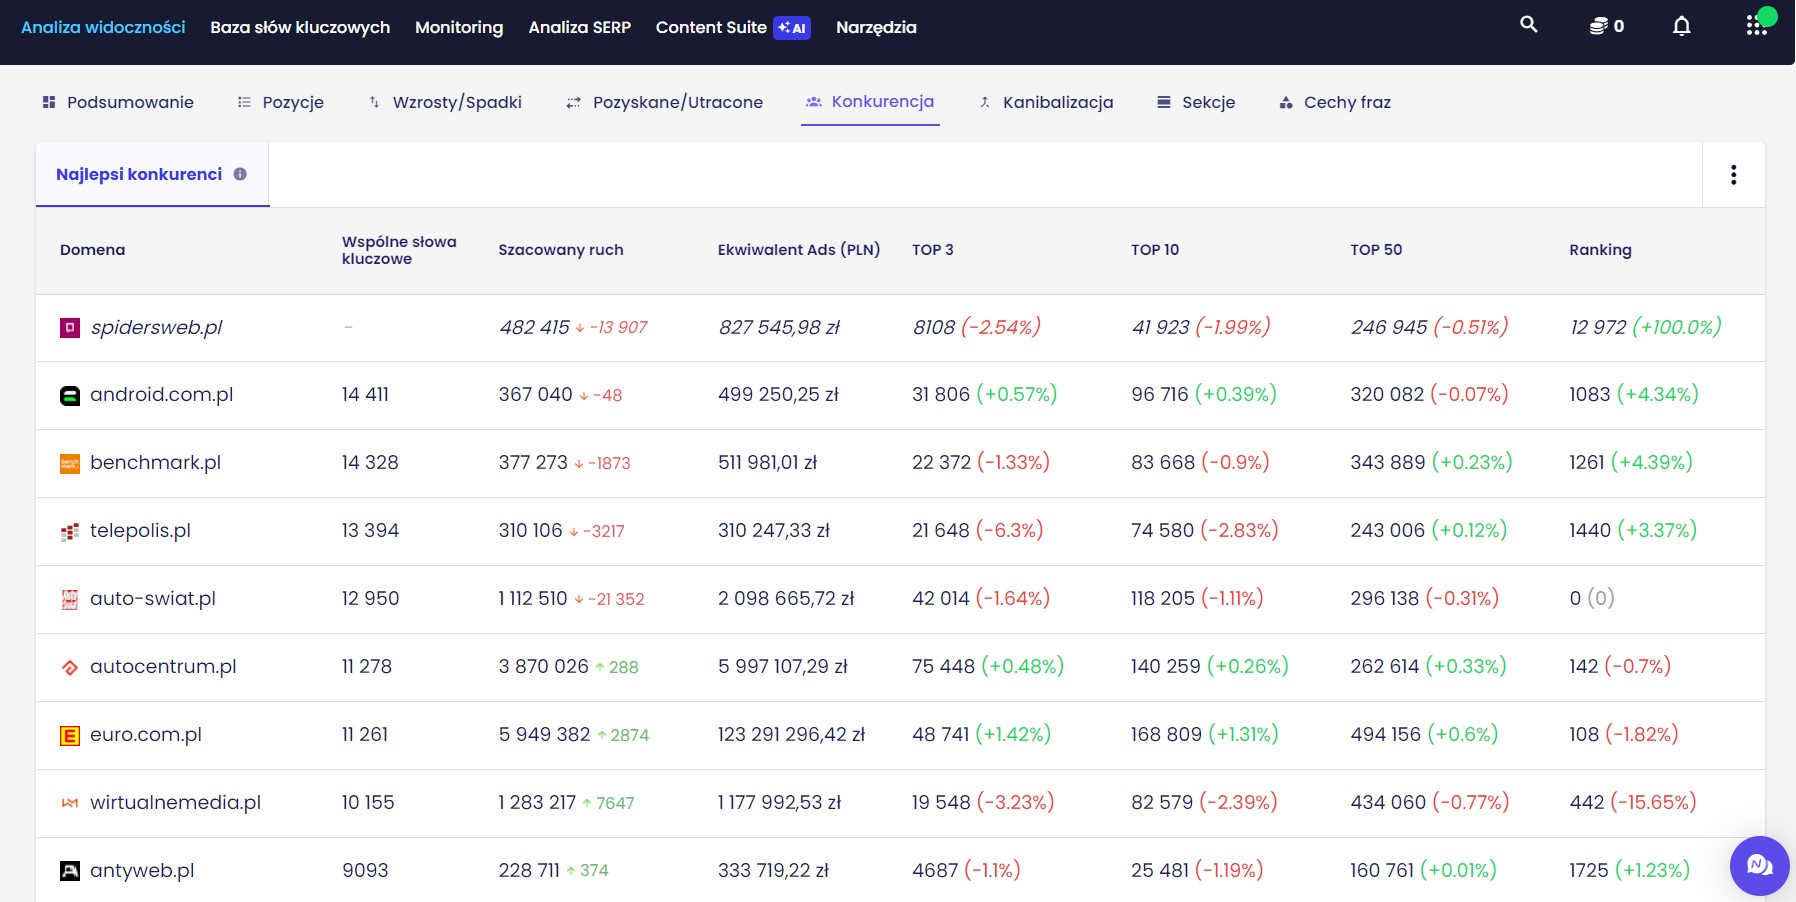Open wirtualnemedia.pl domain link
This screenshot has width=1796, height=902.
tap(175, 803)
